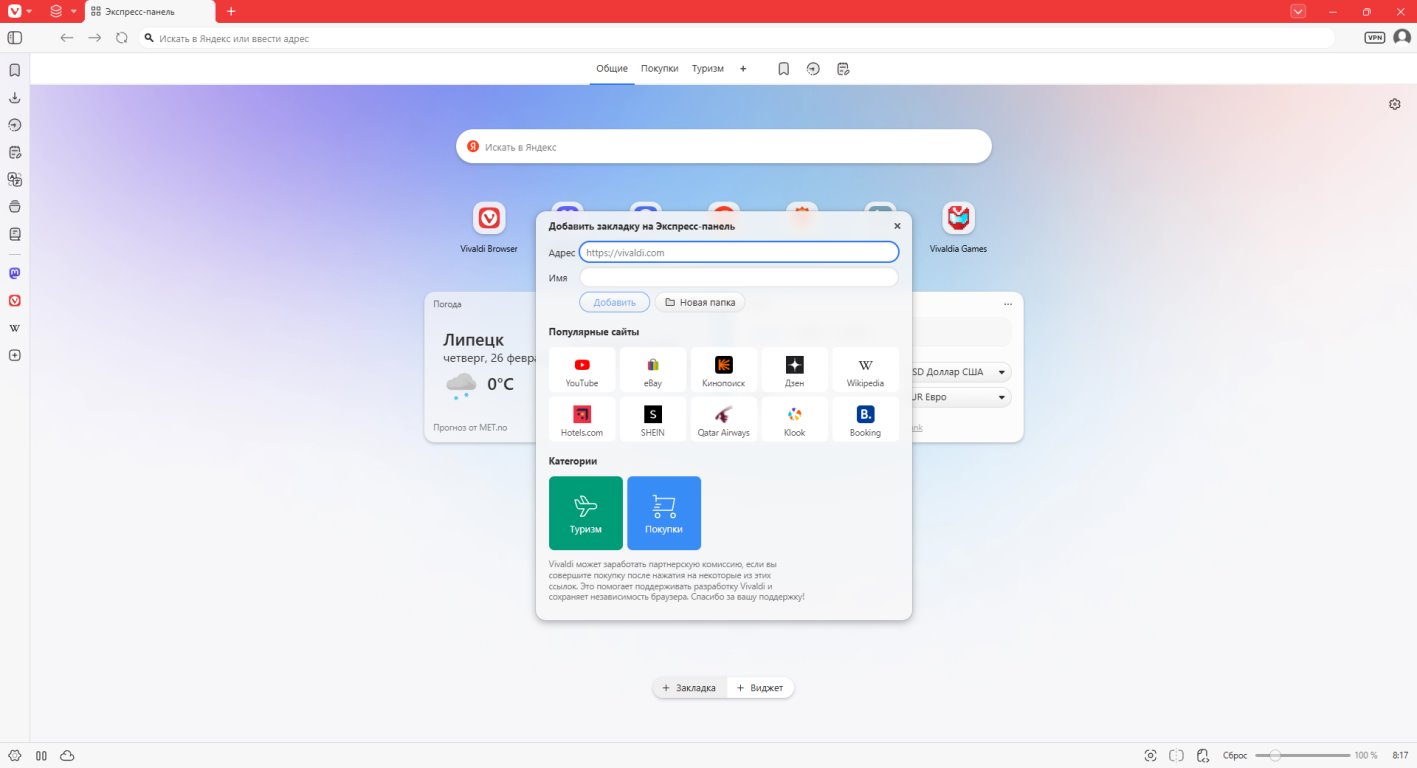Open the Downloads panel in the sidebar
This screenshot has width=1417, height=768.
click(x=14, y=98)
